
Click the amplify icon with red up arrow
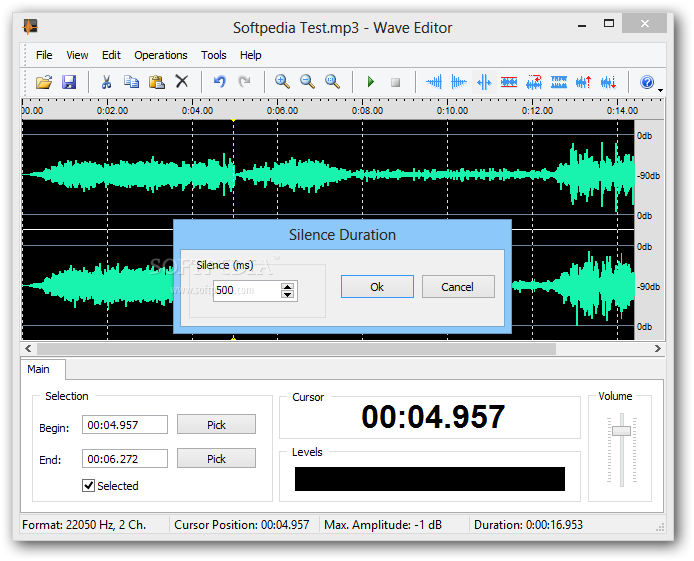(x=583, y=82)
